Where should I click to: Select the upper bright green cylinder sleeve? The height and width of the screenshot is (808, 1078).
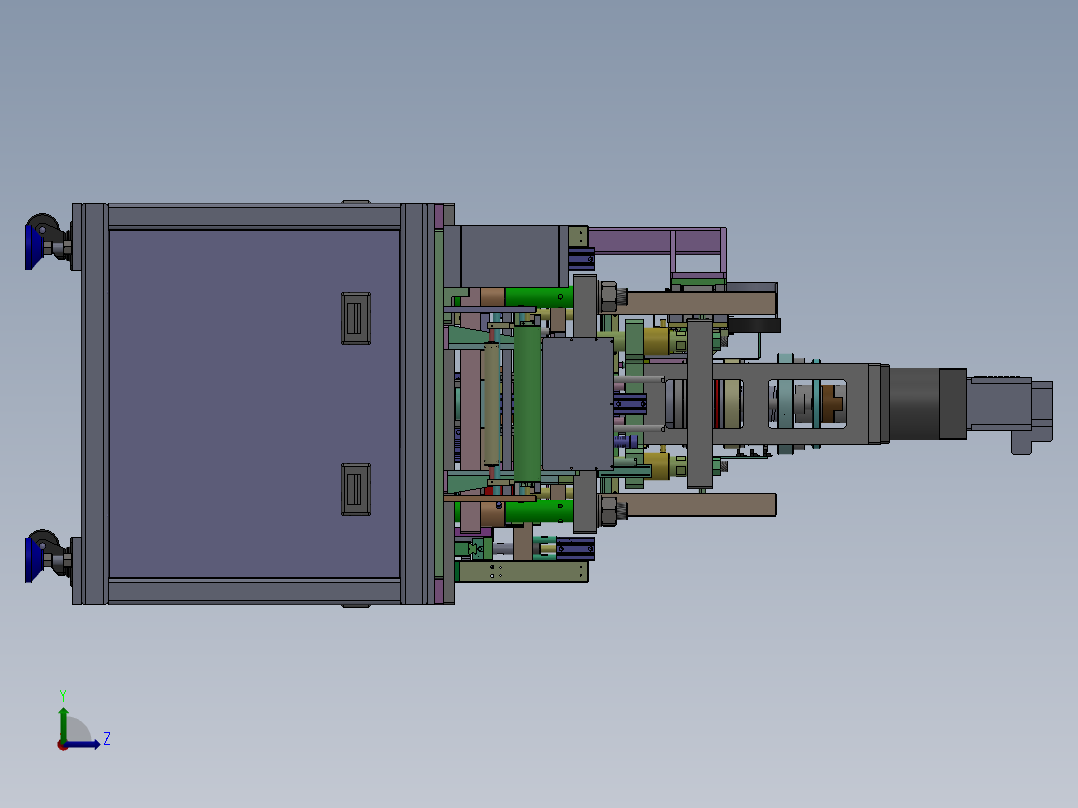[539, 297]
